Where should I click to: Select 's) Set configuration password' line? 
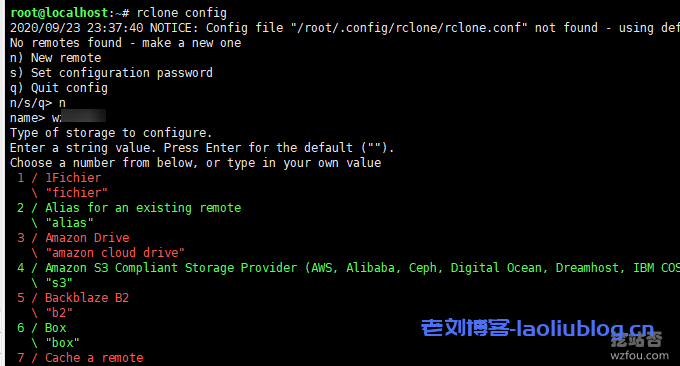(x=111, y=73)
